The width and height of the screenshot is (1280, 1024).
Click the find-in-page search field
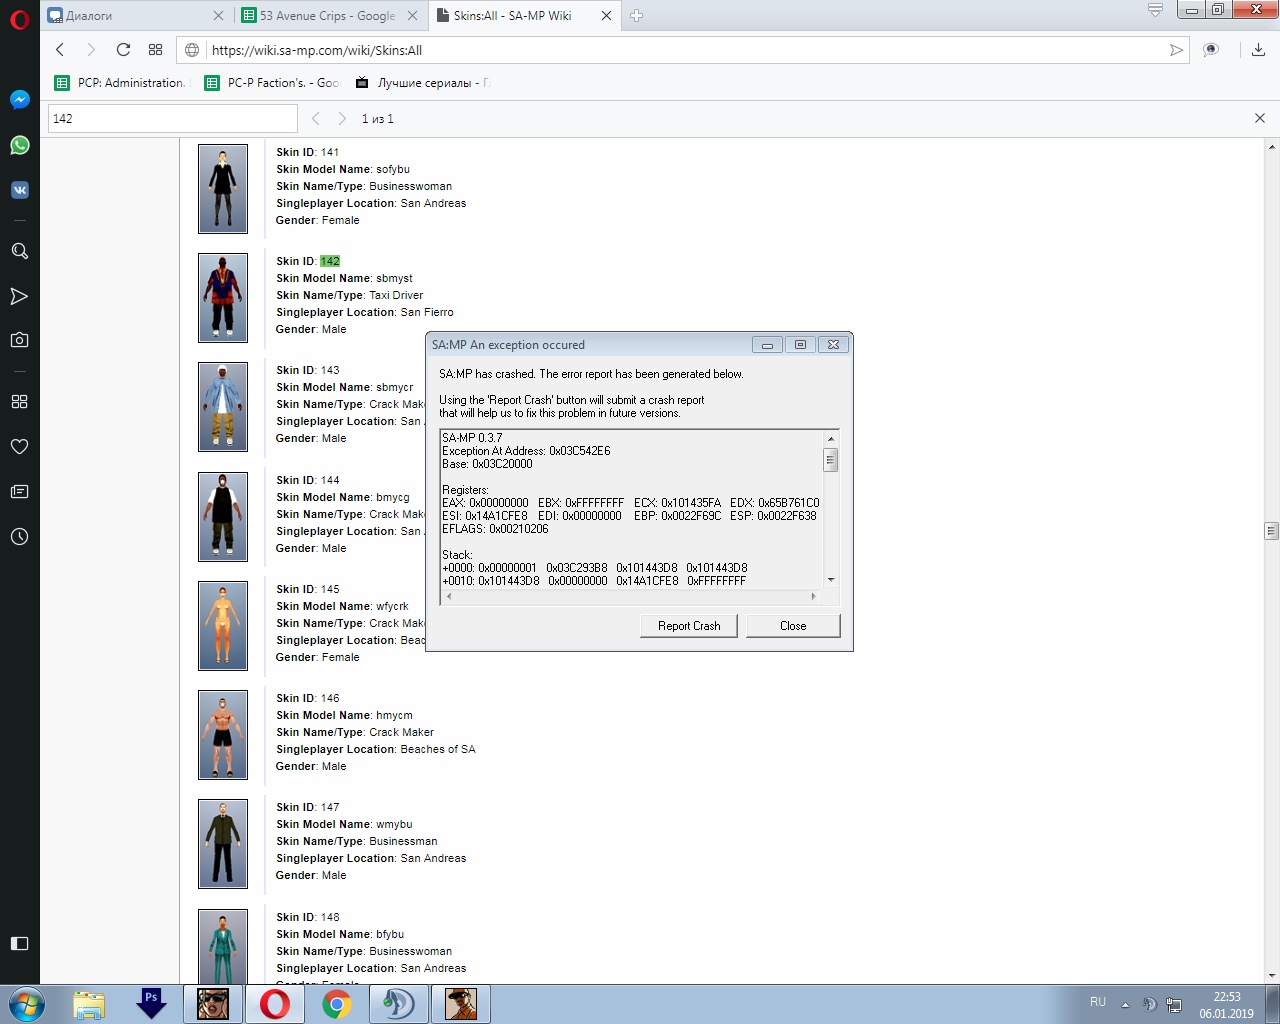coord(172,119)
